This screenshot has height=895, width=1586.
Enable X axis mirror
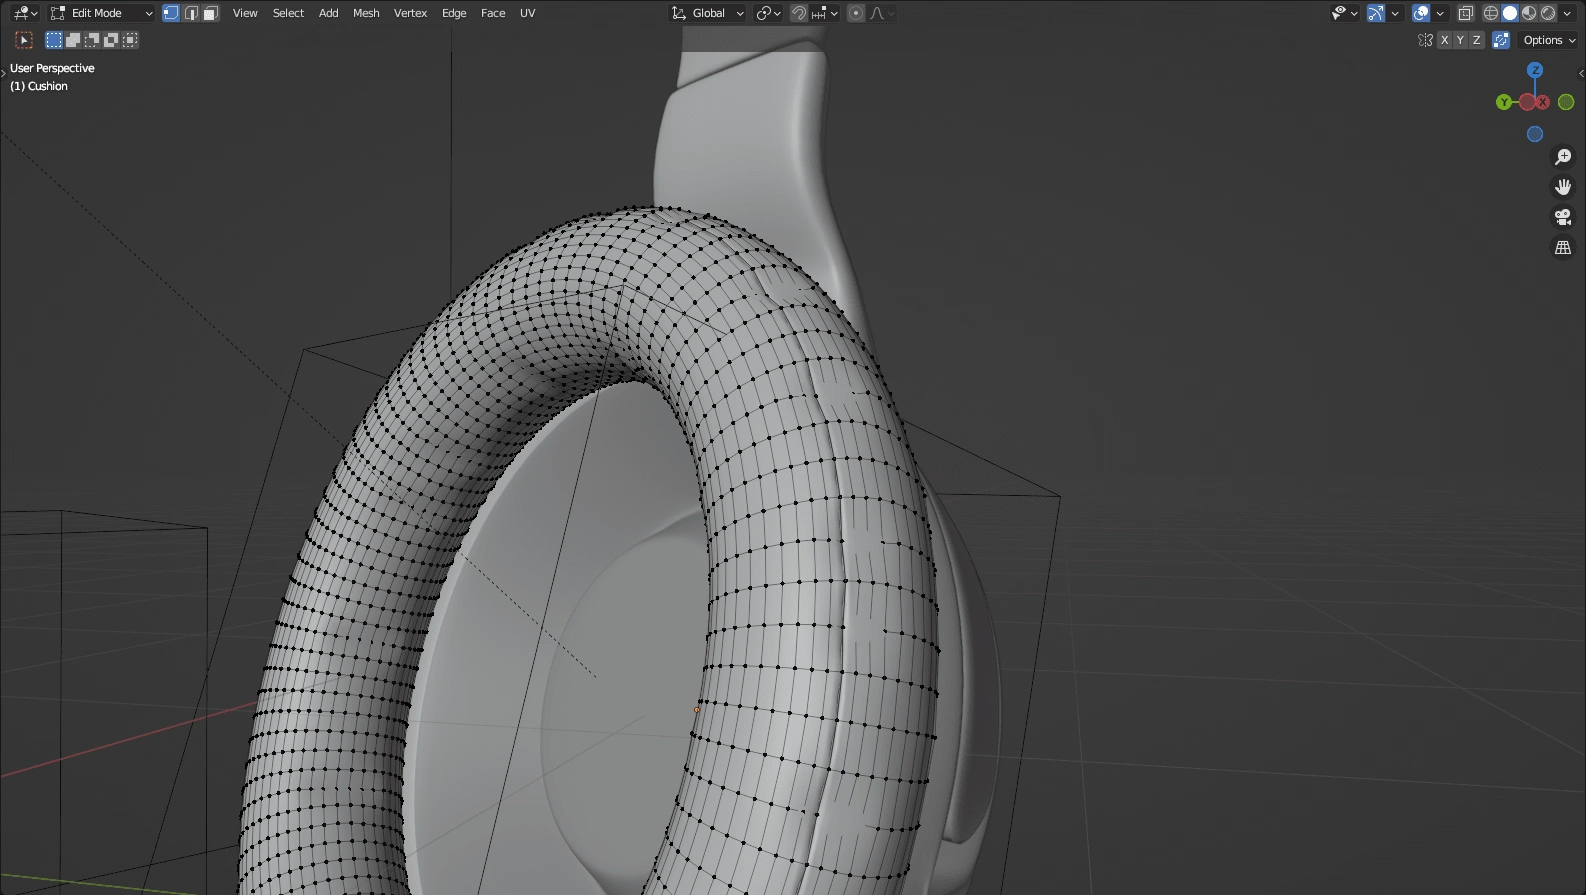(1444, 40)
